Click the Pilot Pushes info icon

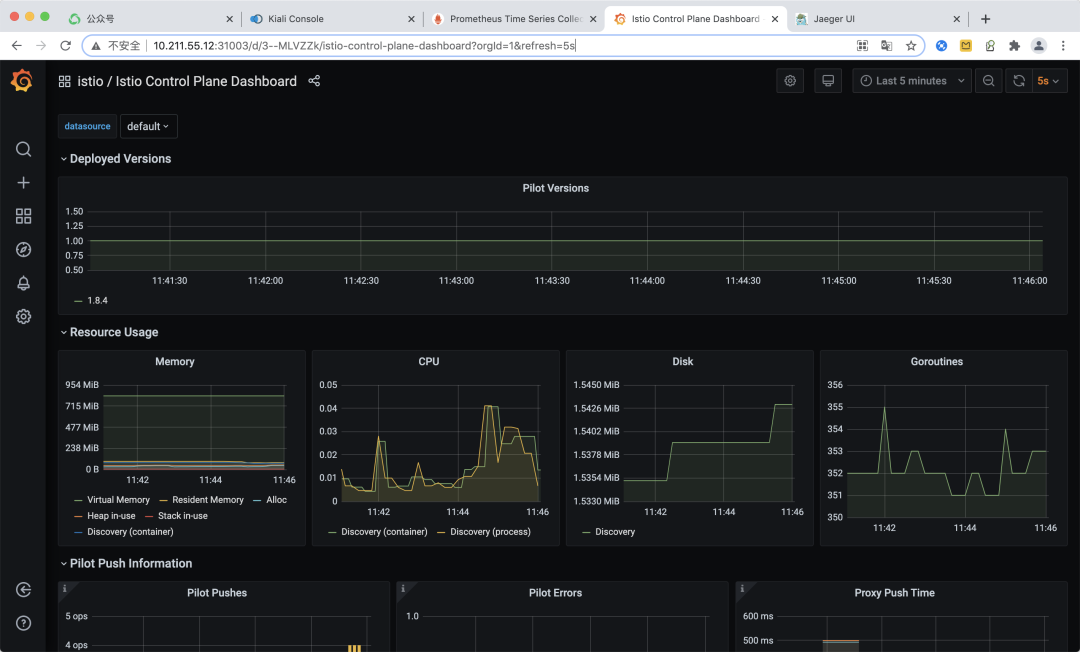(x=65, y=589)
